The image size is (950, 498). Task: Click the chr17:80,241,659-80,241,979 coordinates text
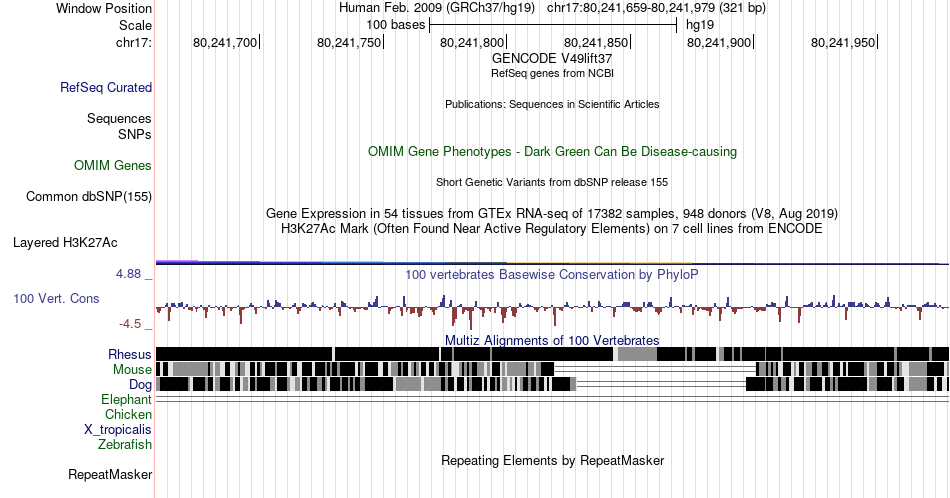coord(656,8)
